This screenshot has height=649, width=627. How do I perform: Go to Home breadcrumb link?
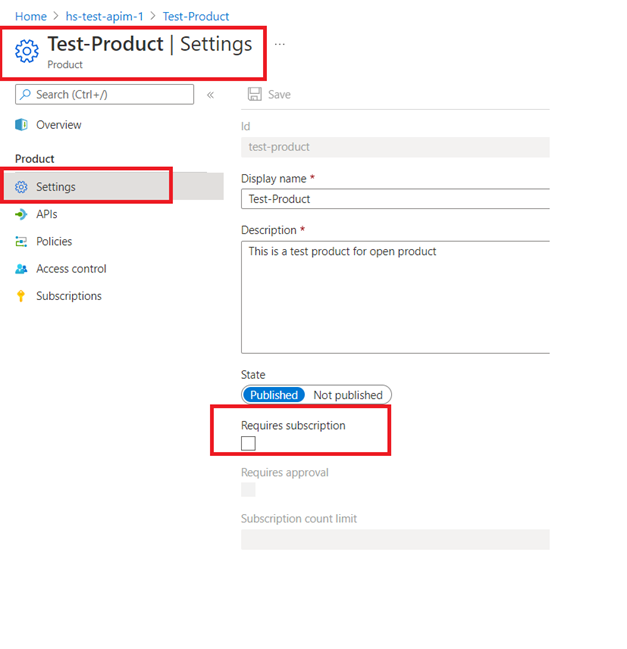click(30, 16)
